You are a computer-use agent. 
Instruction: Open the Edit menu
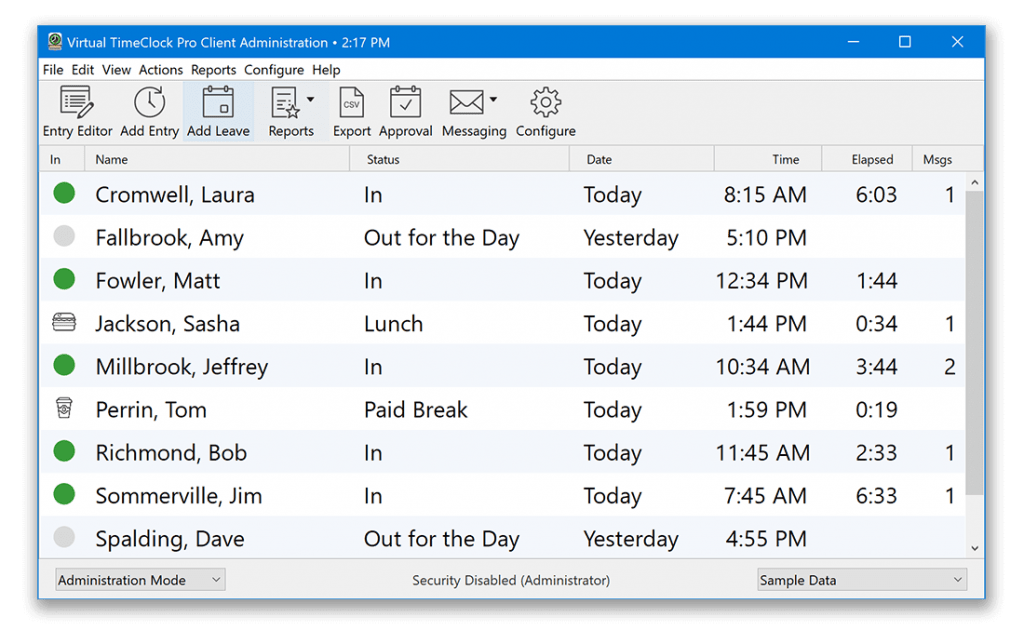point(82,70)
